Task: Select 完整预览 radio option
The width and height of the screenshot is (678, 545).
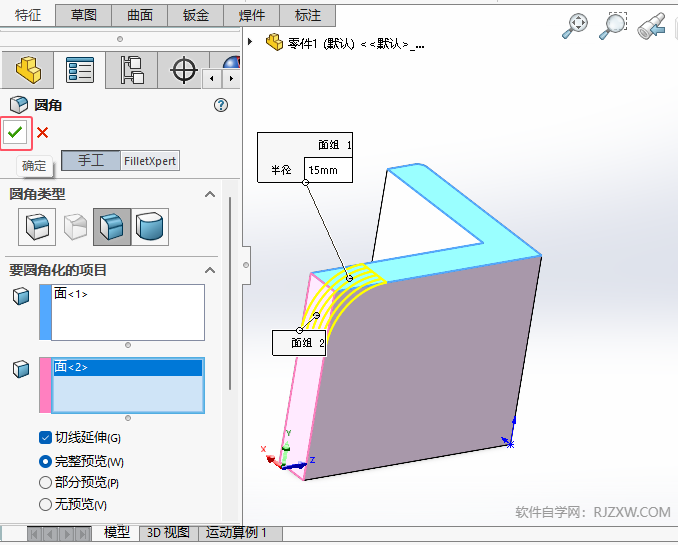Action: click(x=45, y=462)
